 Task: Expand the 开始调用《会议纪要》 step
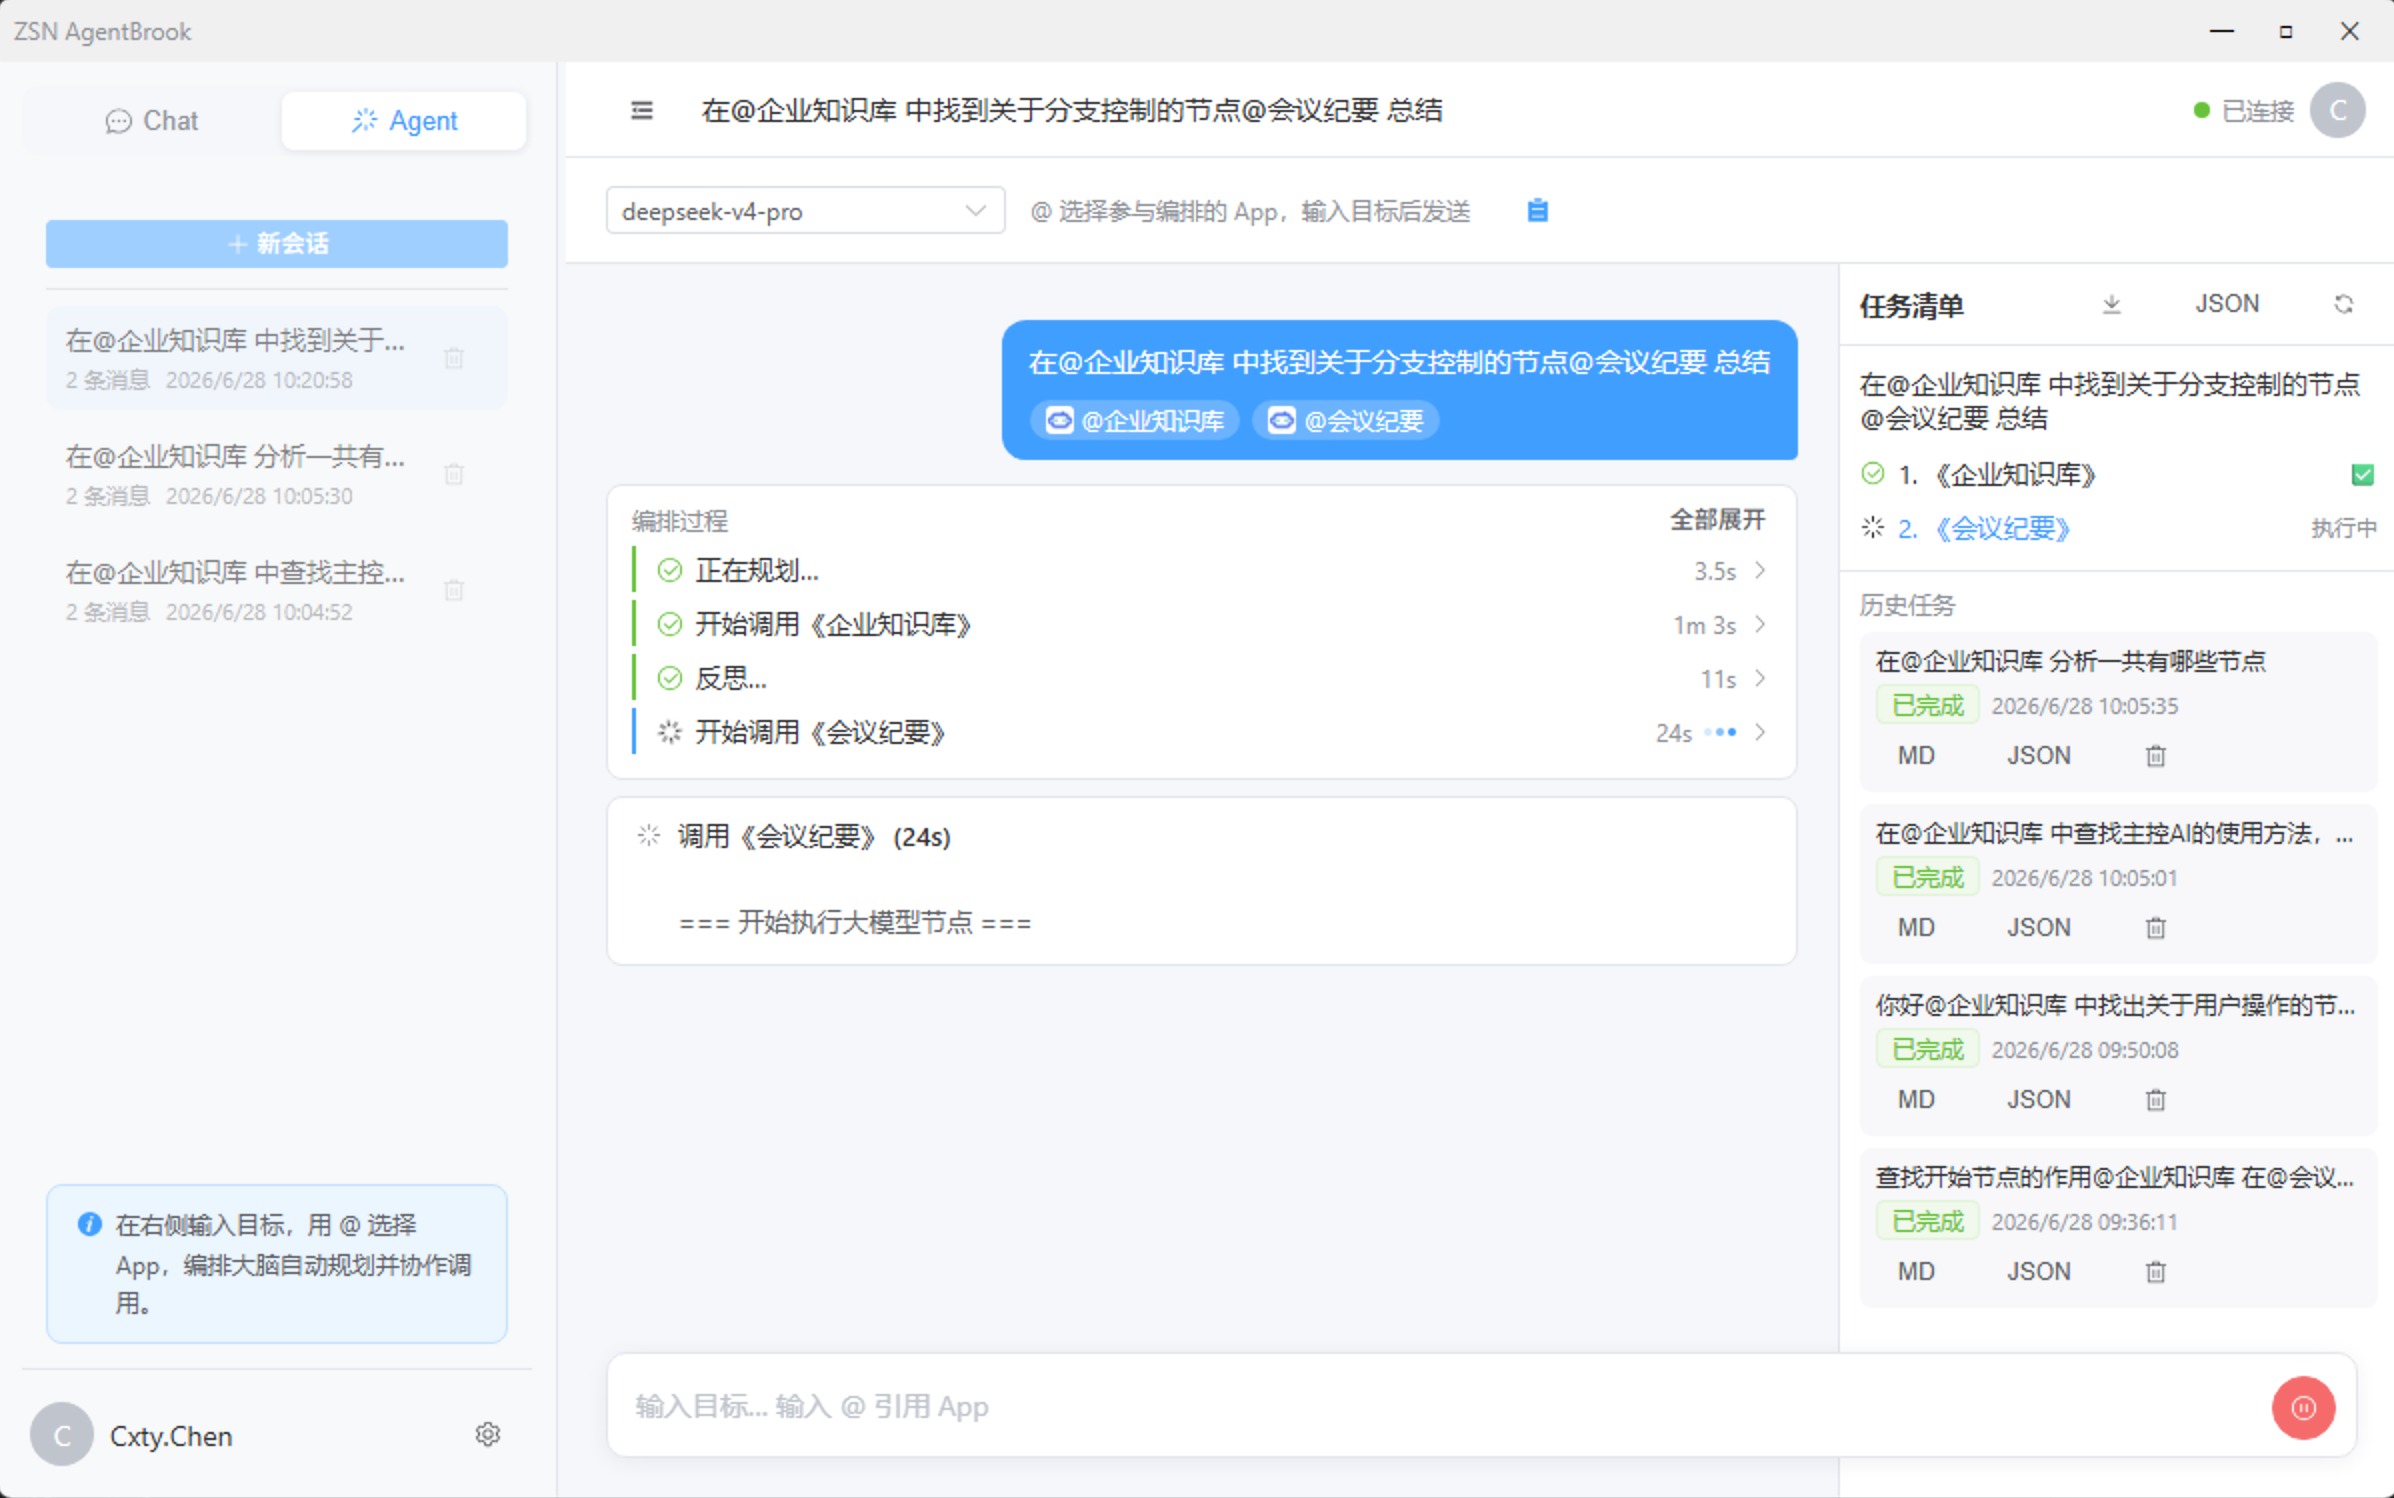click(1760, 732)
